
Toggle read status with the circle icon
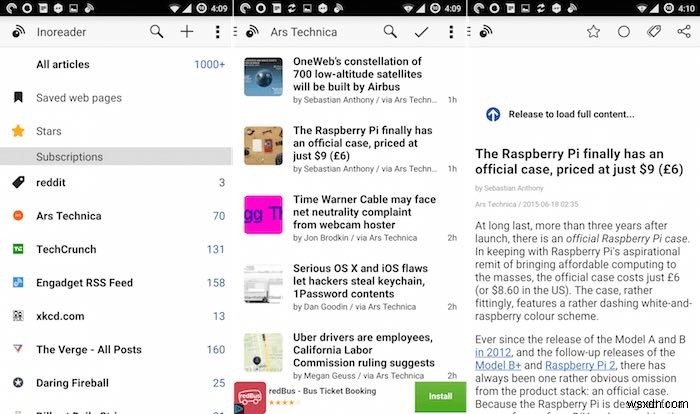[x=624, y=32]
